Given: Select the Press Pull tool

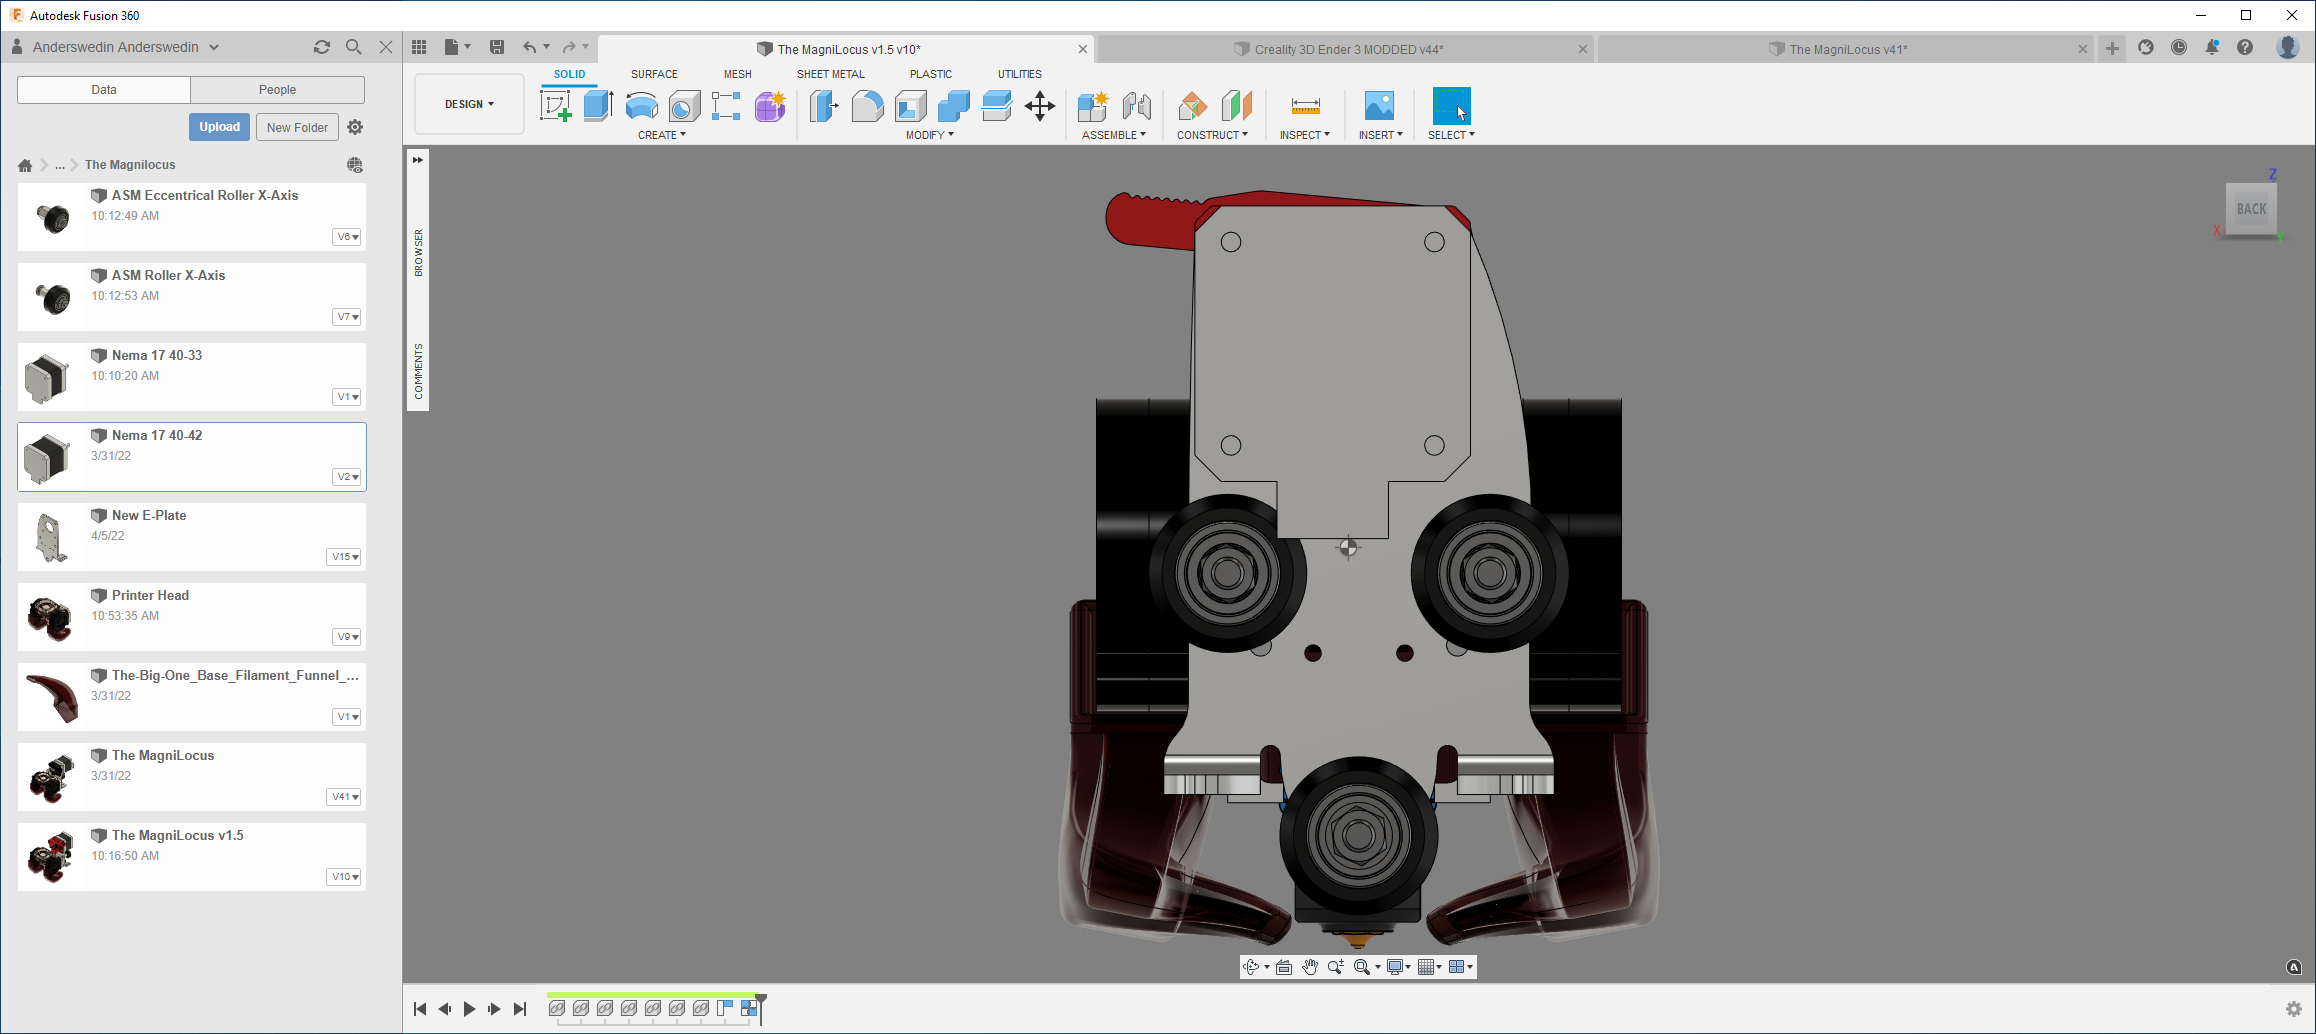Looking at the screenshot, I should [824, 106].
